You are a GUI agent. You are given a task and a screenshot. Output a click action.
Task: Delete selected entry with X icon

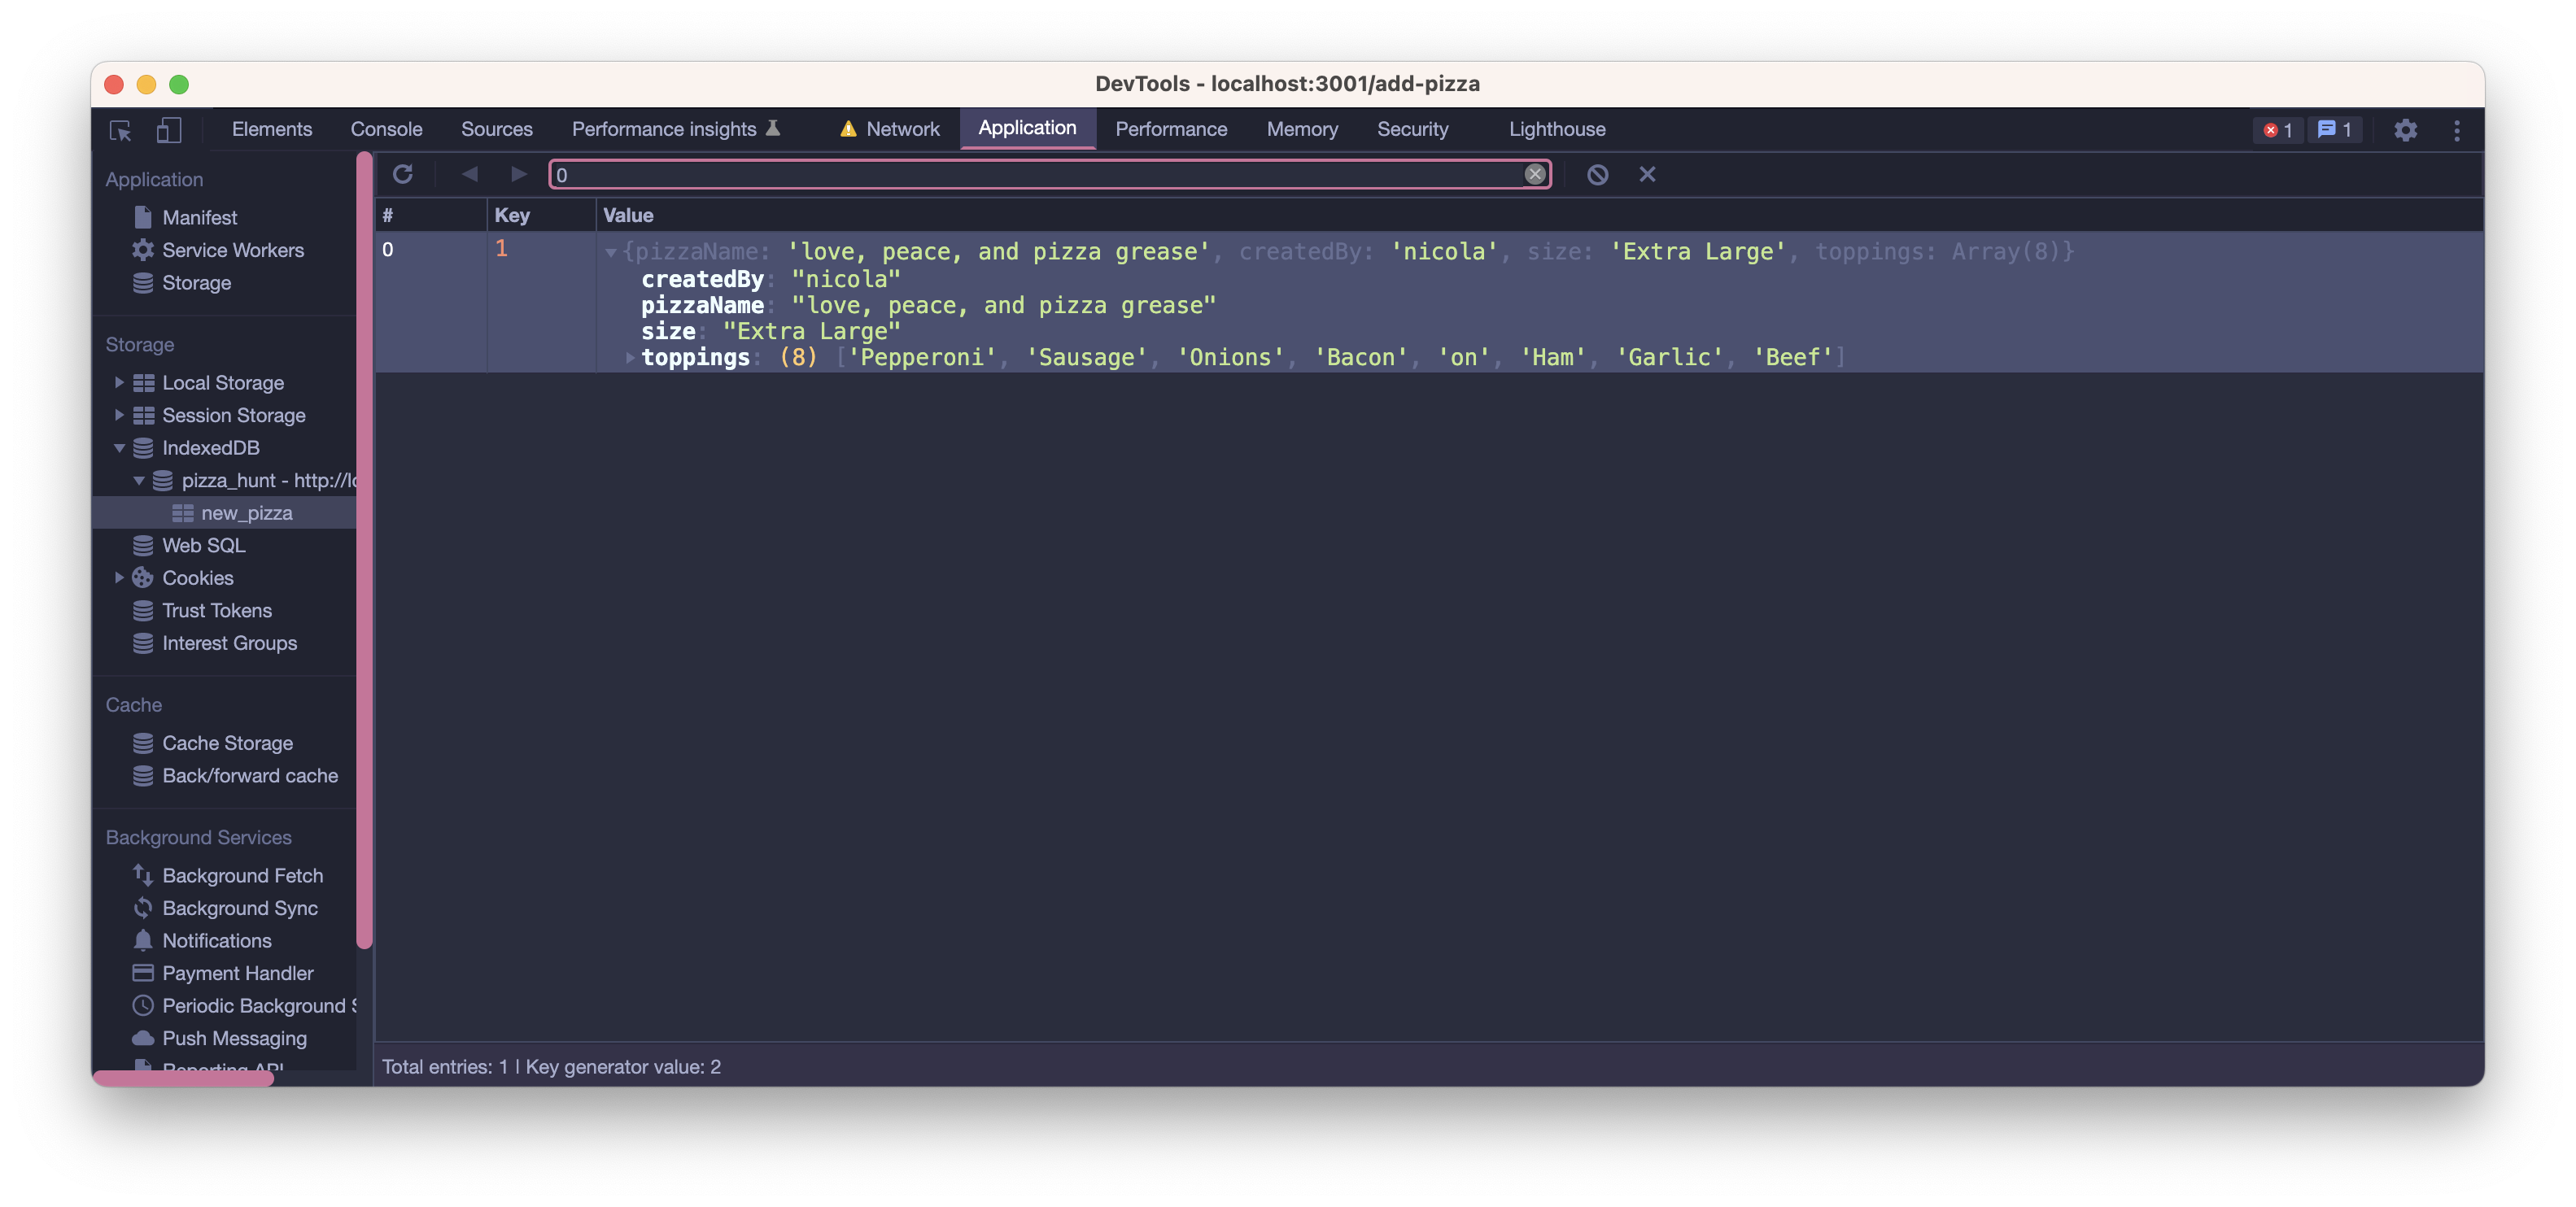point(1647,174)
